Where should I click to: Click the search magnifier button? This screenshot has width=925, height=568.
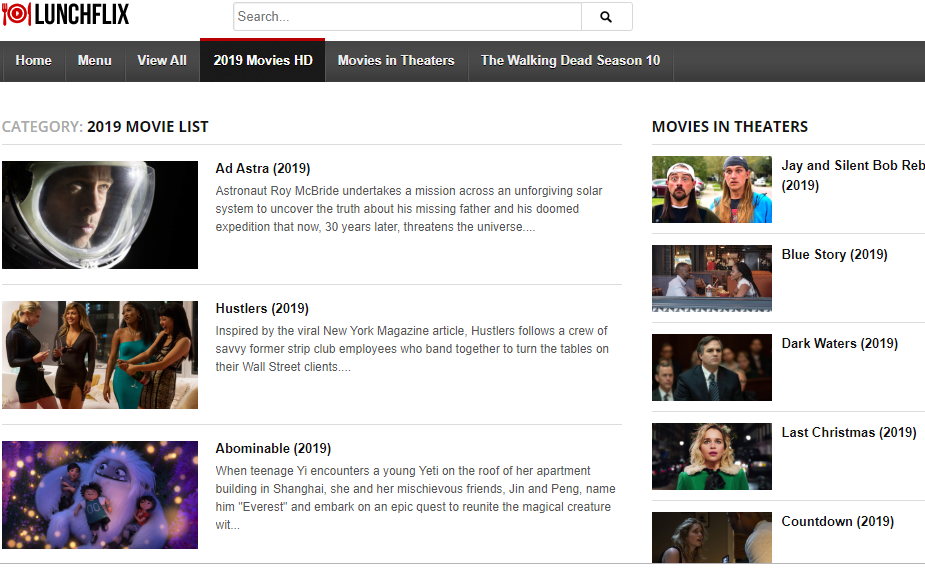coord(606,17)
